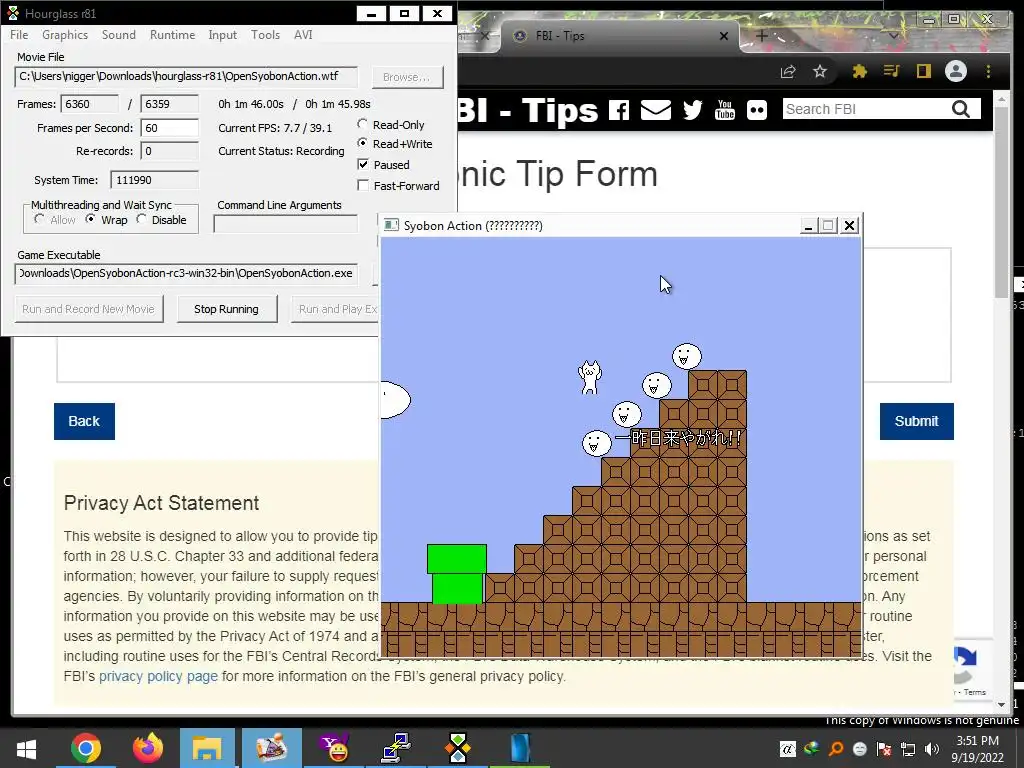This screenshot has height=768, width=1024.
Task: Open FBI Facebook page icon
Action: (618, 110)
